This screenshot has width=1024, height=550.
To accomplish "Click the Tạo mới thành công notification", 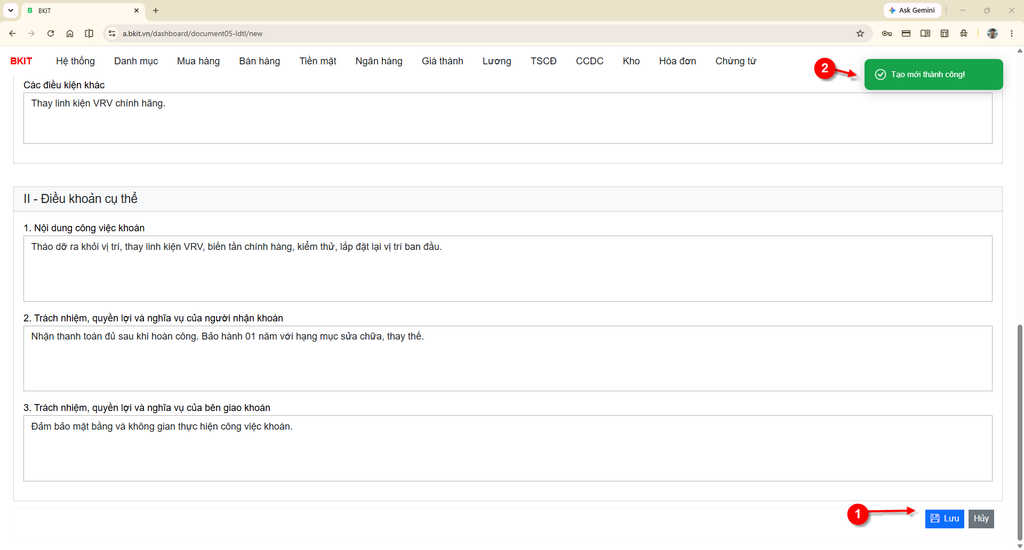I will pos(933,74).
